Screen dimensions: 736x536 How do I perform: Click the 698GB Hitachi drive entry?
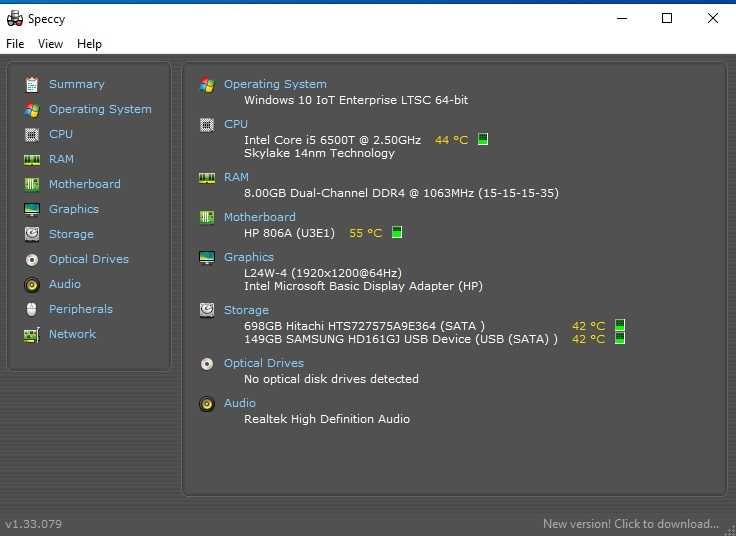point(364,326)
